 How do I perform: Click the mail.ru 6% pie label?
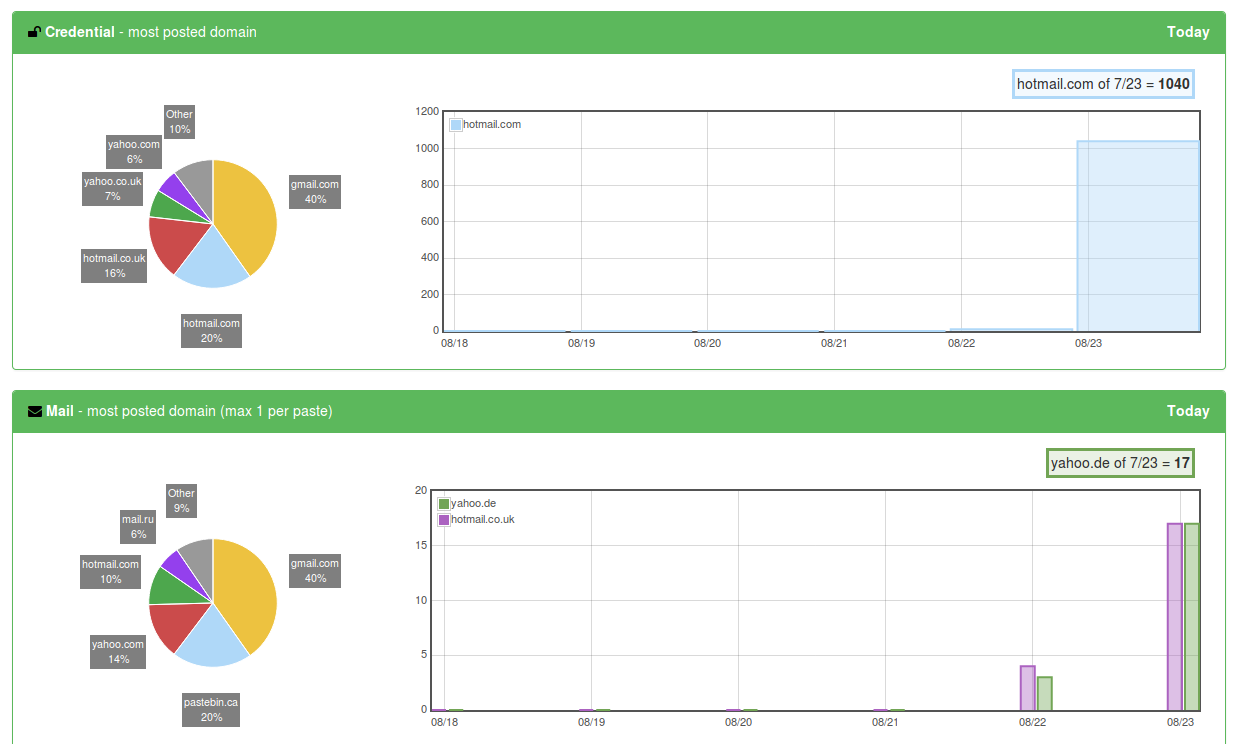(138, 527)
